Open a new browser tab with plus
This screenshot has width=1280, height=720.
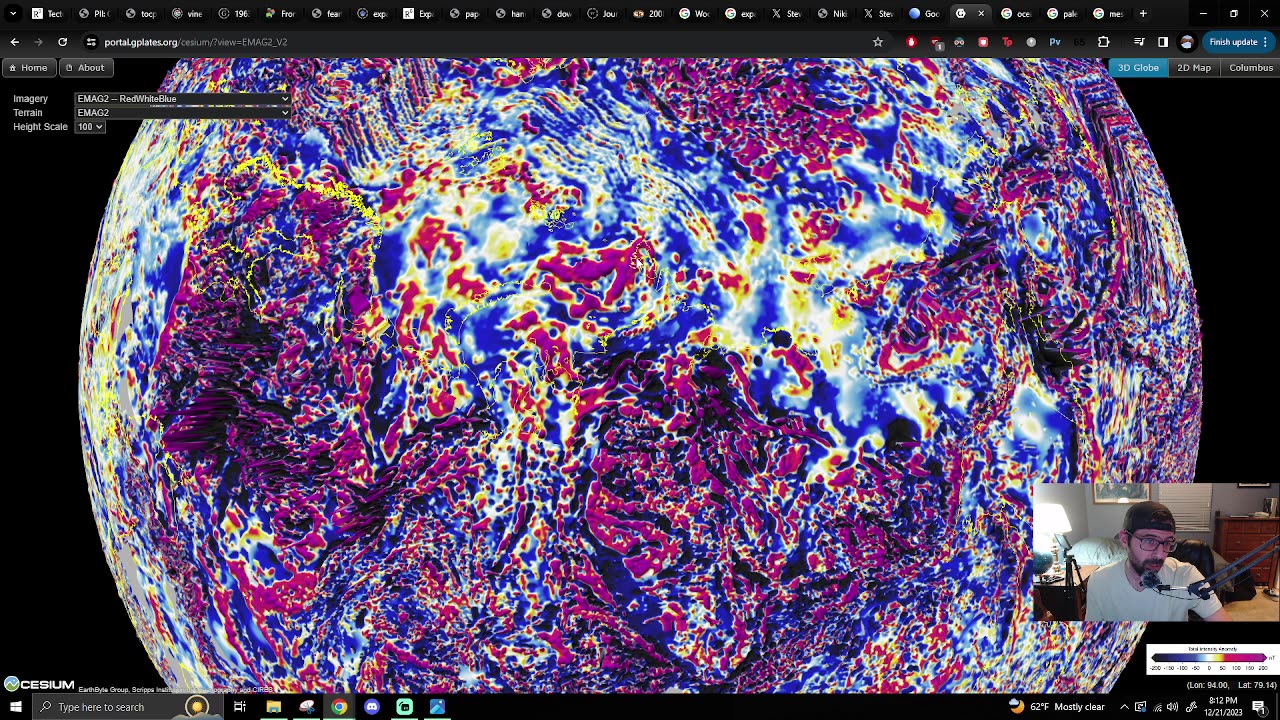point(1143,14)
